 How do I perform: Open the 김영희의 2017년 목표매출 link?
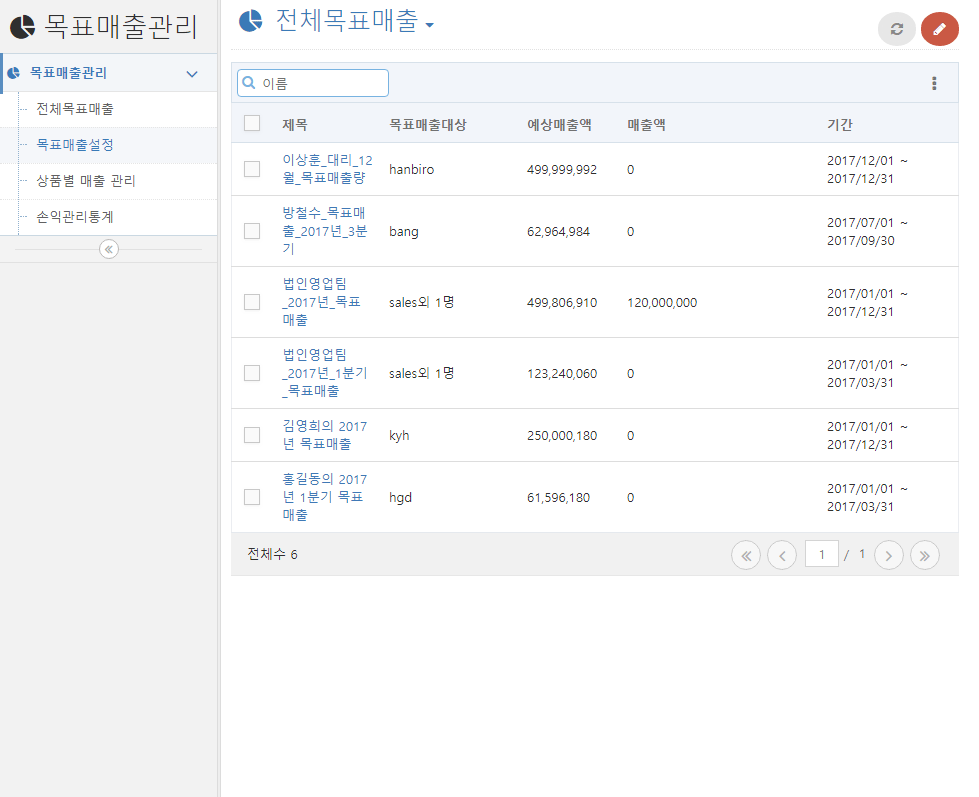click(x=325, y=435)
